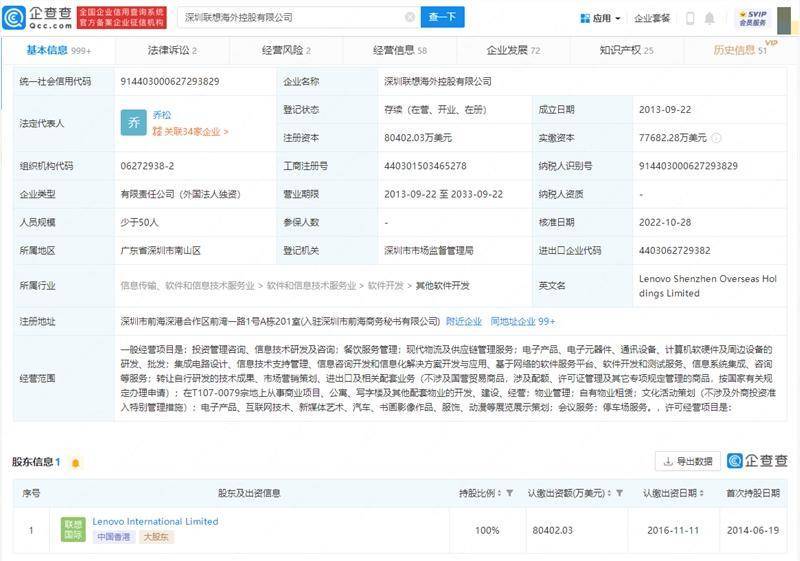This screenshot has height=561, width=800.
Task: Sort by 持股比例 column arrows
Action: pyautogui.click(x=499, y=493)
